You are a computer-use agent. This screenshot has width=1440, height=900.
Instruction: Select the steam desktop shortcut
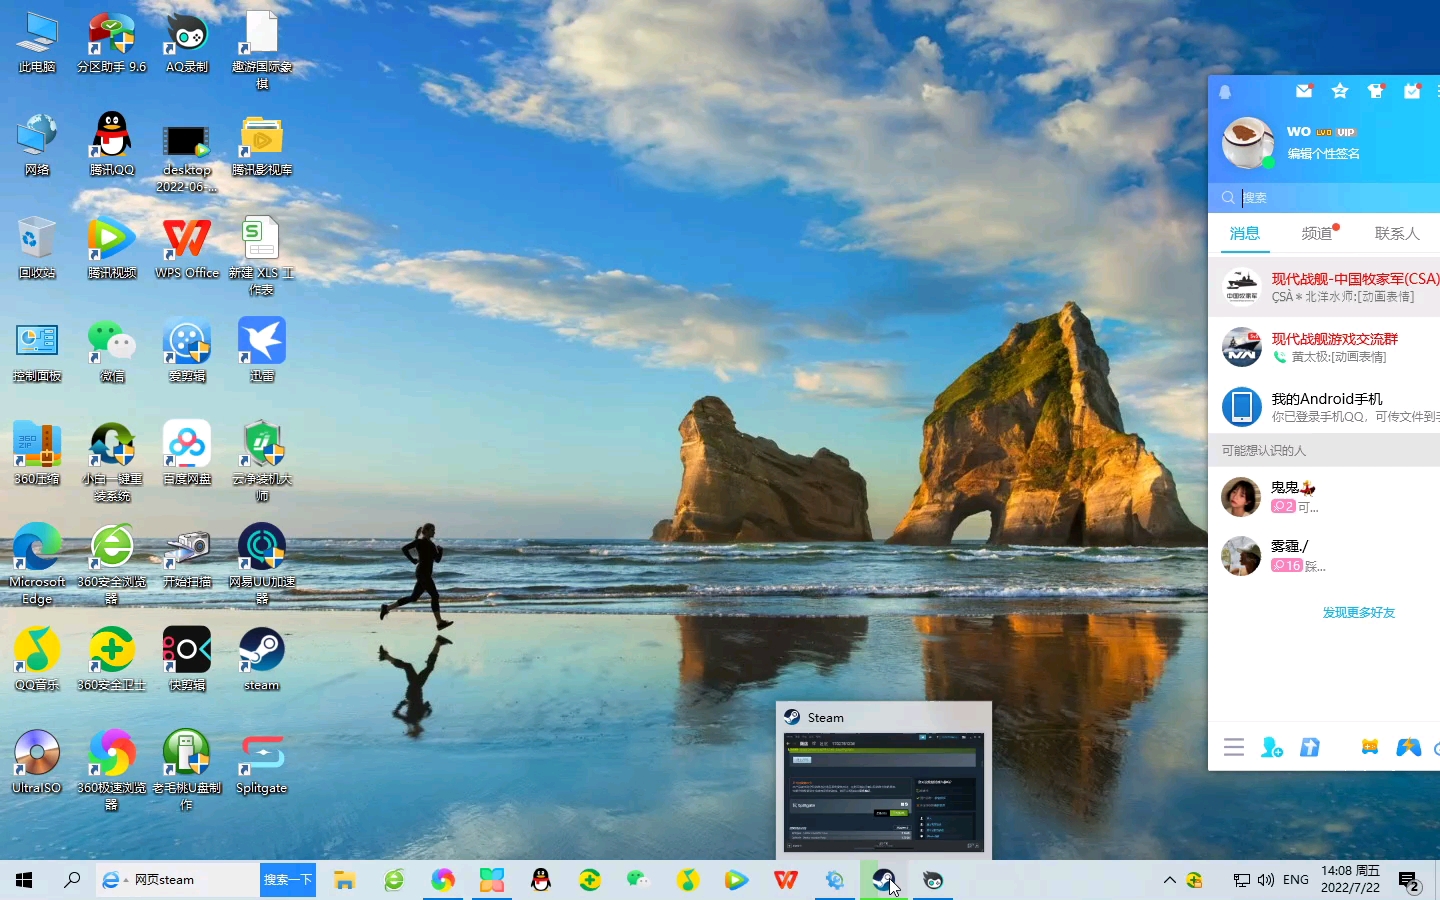tap(262, 660)
